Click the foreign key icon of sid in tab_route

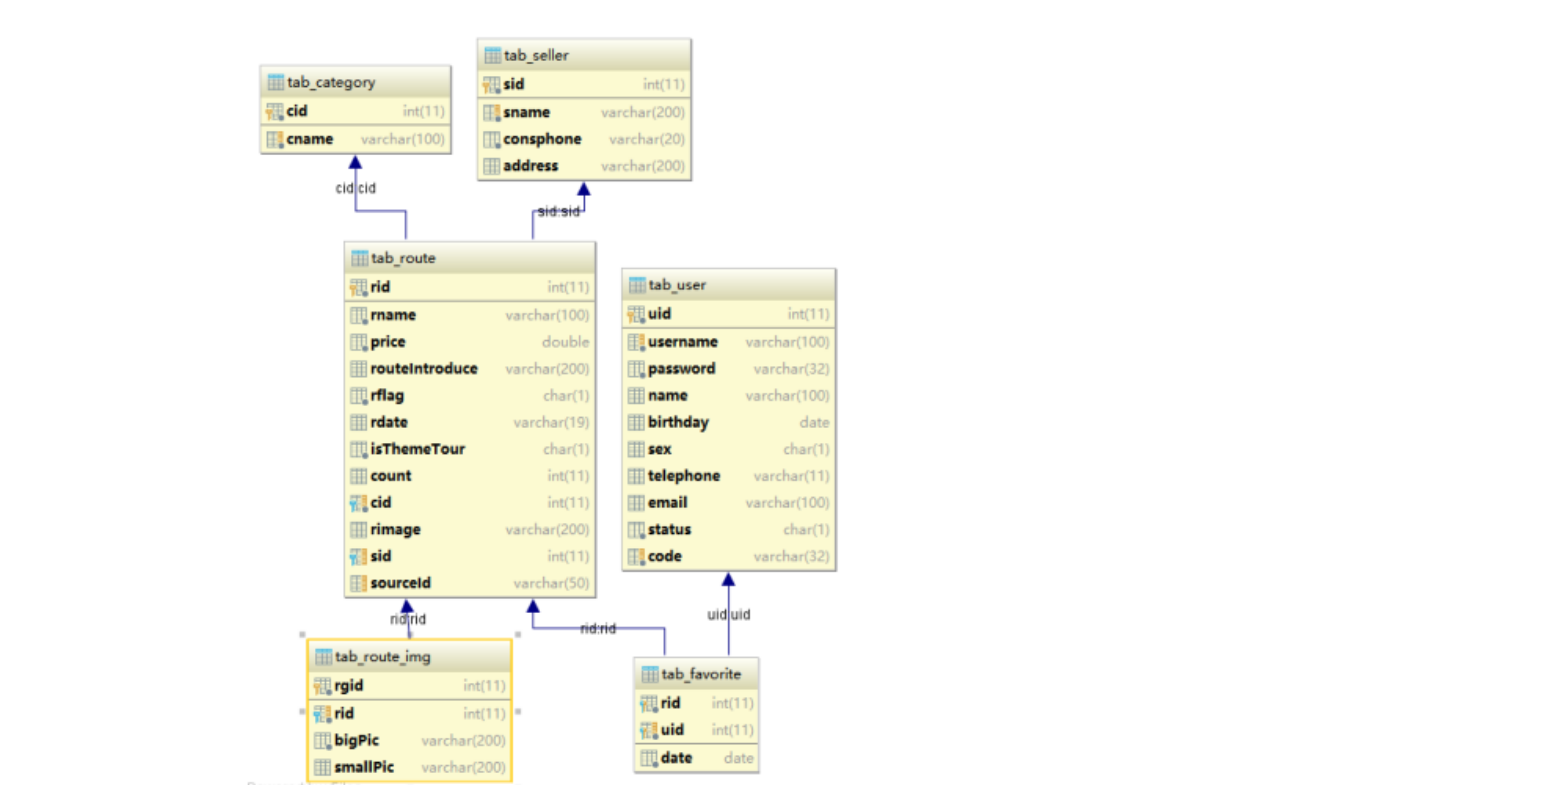(359, 557)
